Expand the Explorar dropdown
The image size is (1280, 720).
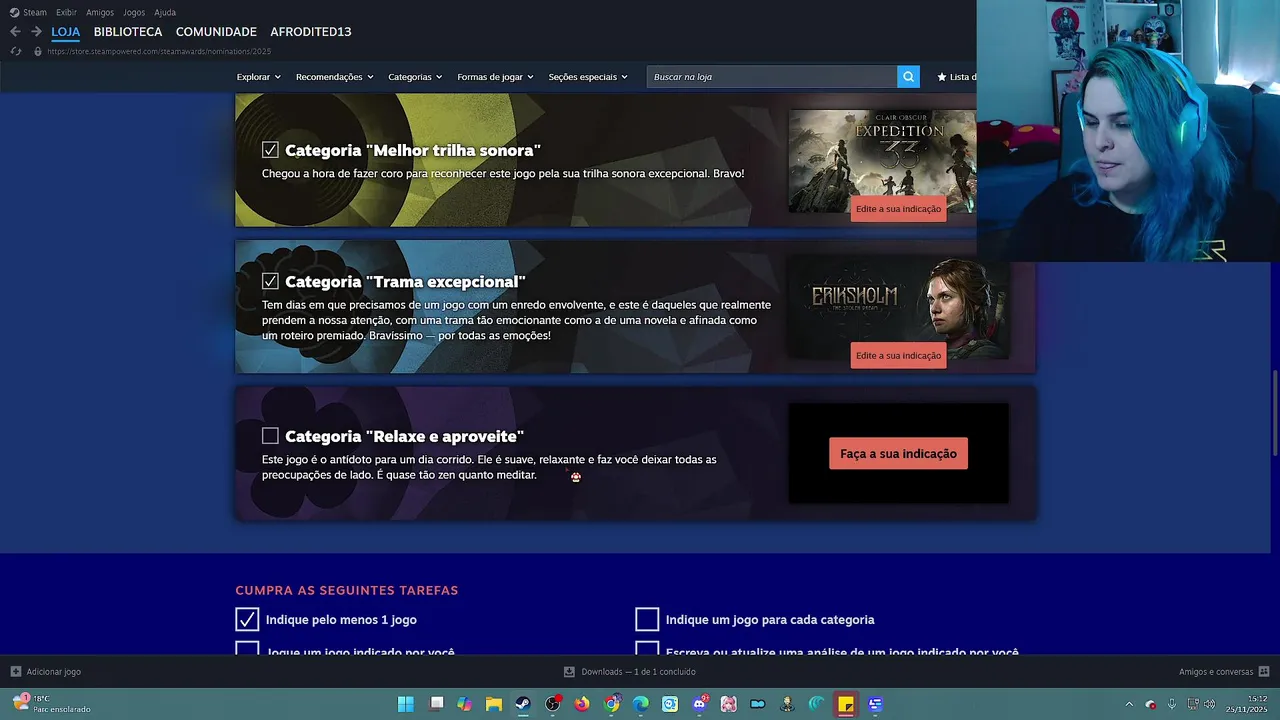coord(259,77)
